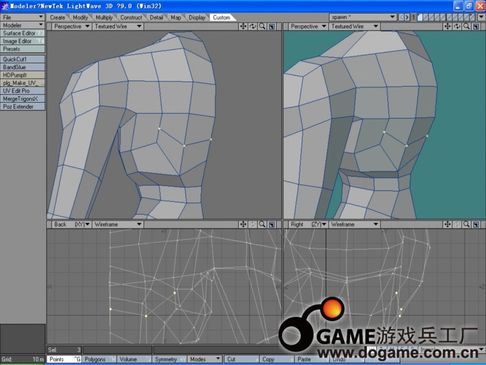Switch to the Modify tab

coord(80,17)
